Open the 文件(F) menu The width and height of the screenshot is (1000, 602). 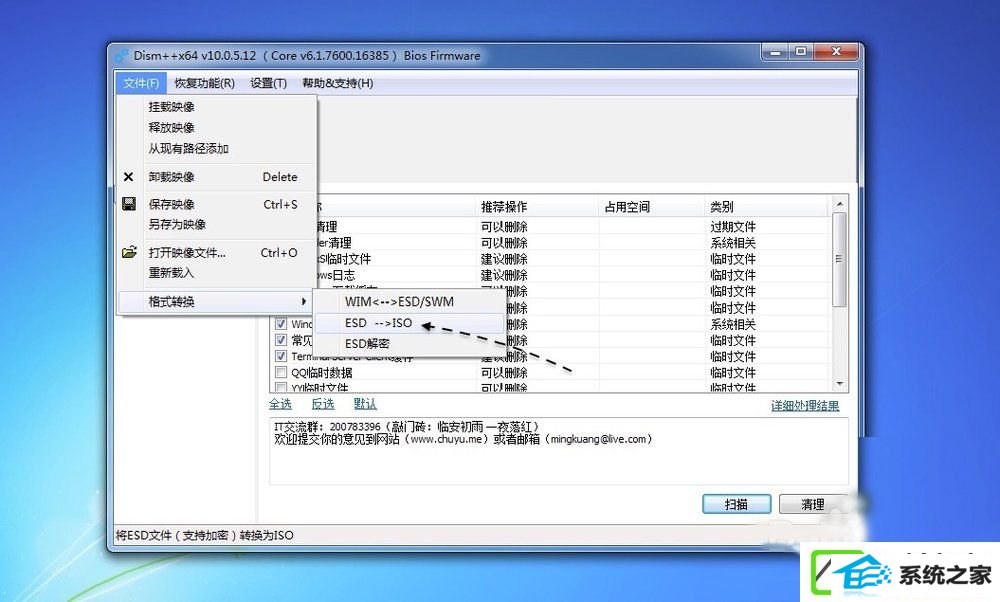pos(141,83)
